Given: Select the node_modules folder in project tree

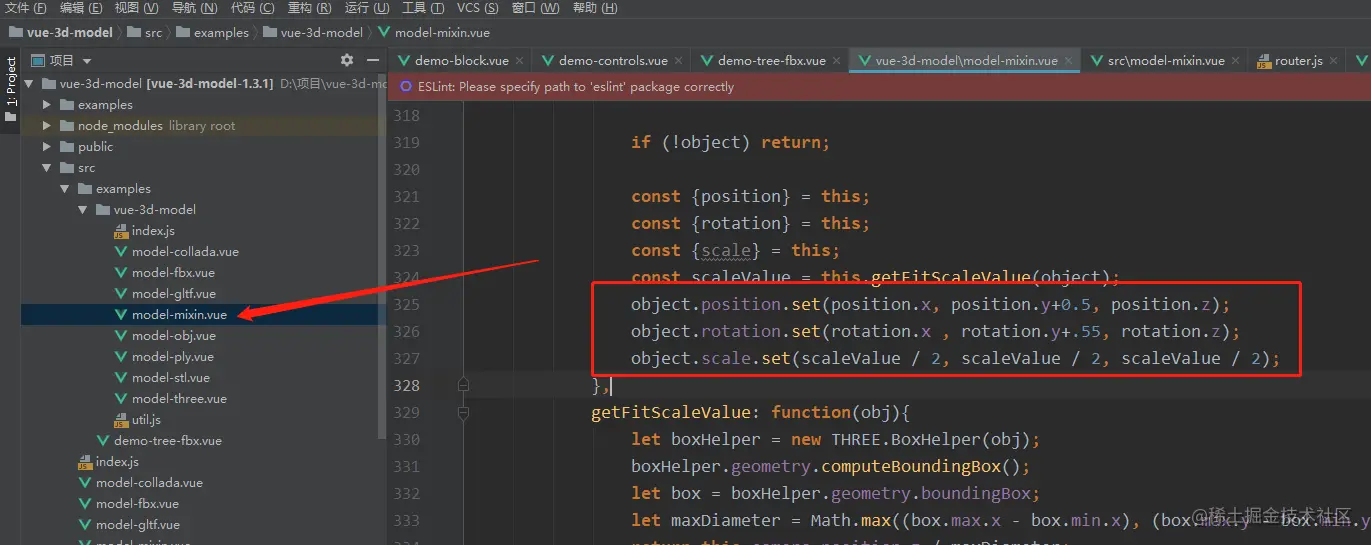Looking at the screenshot, I should click(x=120, y=126).
